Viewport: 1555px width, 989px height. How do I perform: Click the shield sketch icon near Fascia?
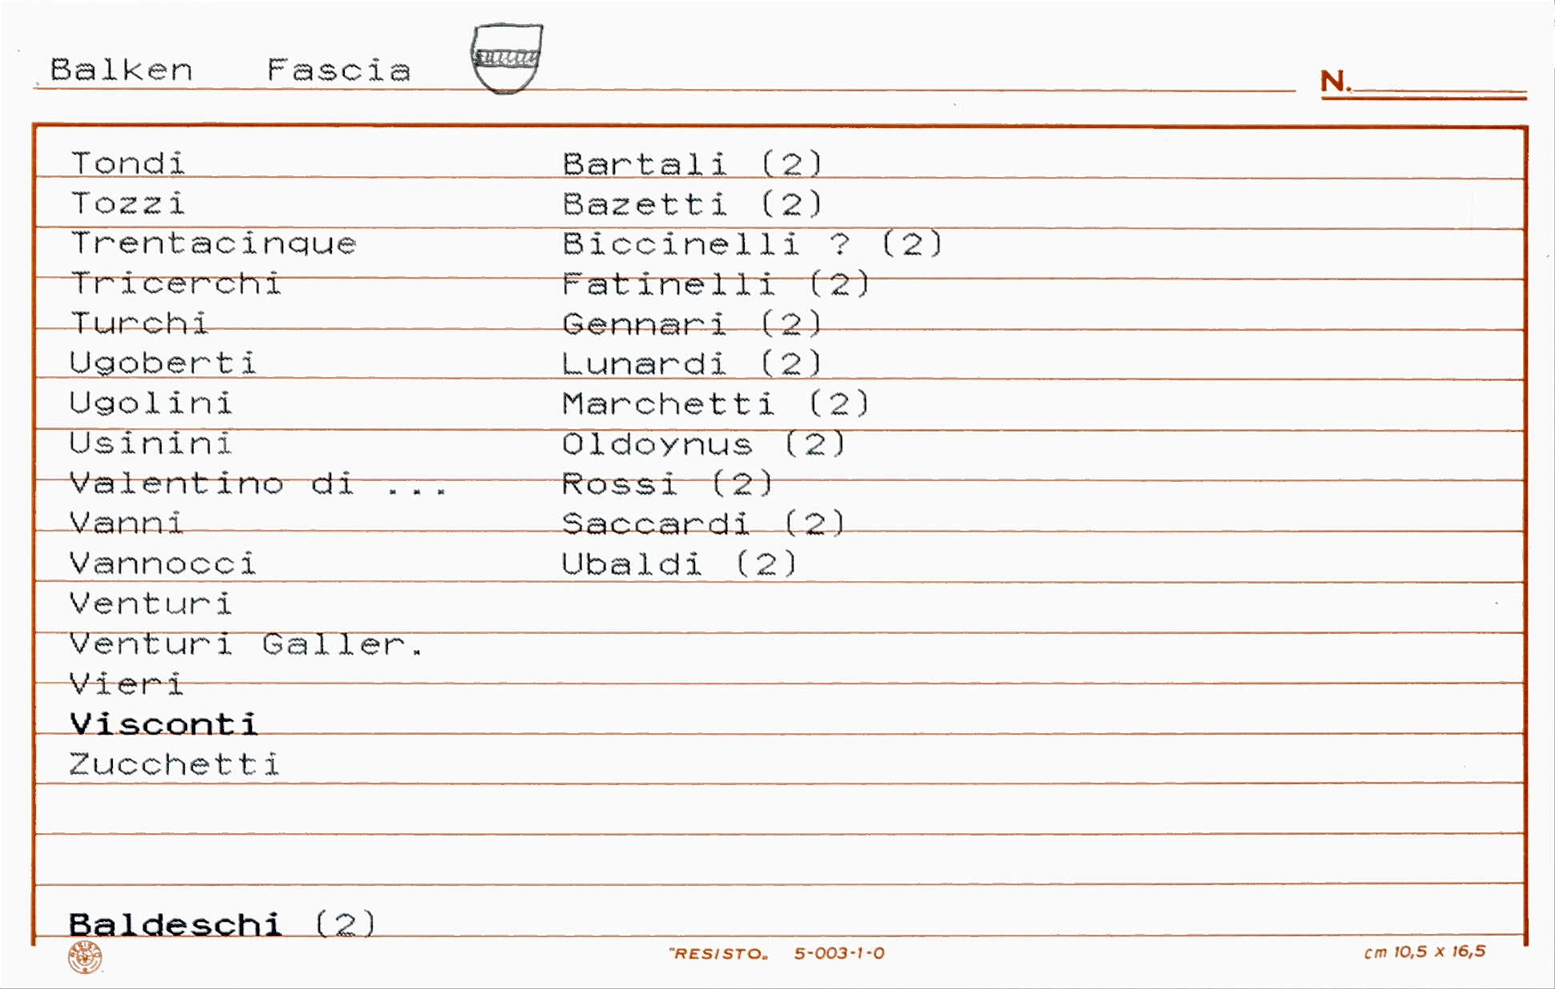(507, 58)
